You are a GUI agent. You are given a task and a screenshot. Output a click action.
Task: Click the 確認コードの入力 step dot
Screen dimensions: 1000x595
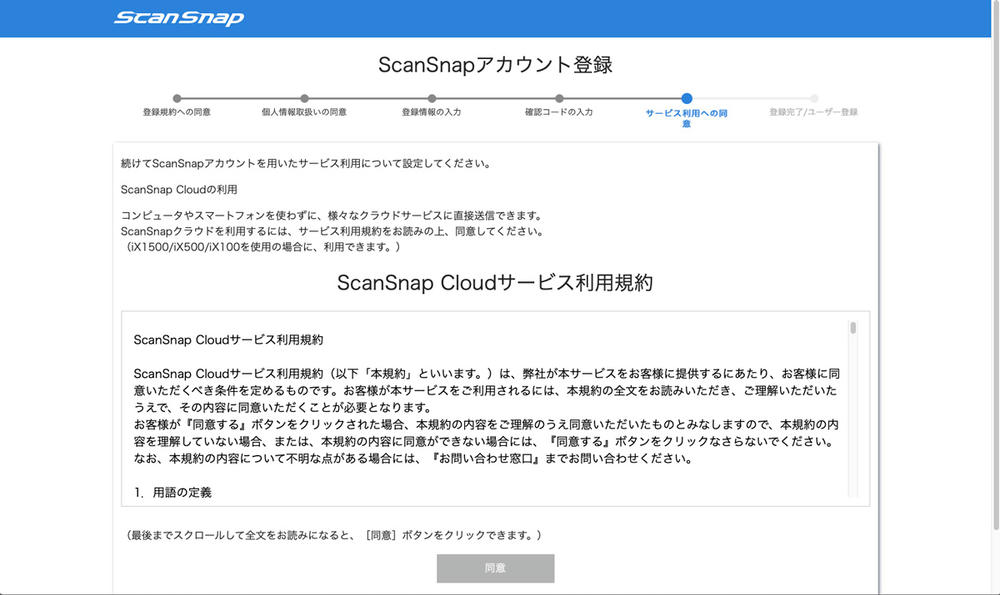559,98
